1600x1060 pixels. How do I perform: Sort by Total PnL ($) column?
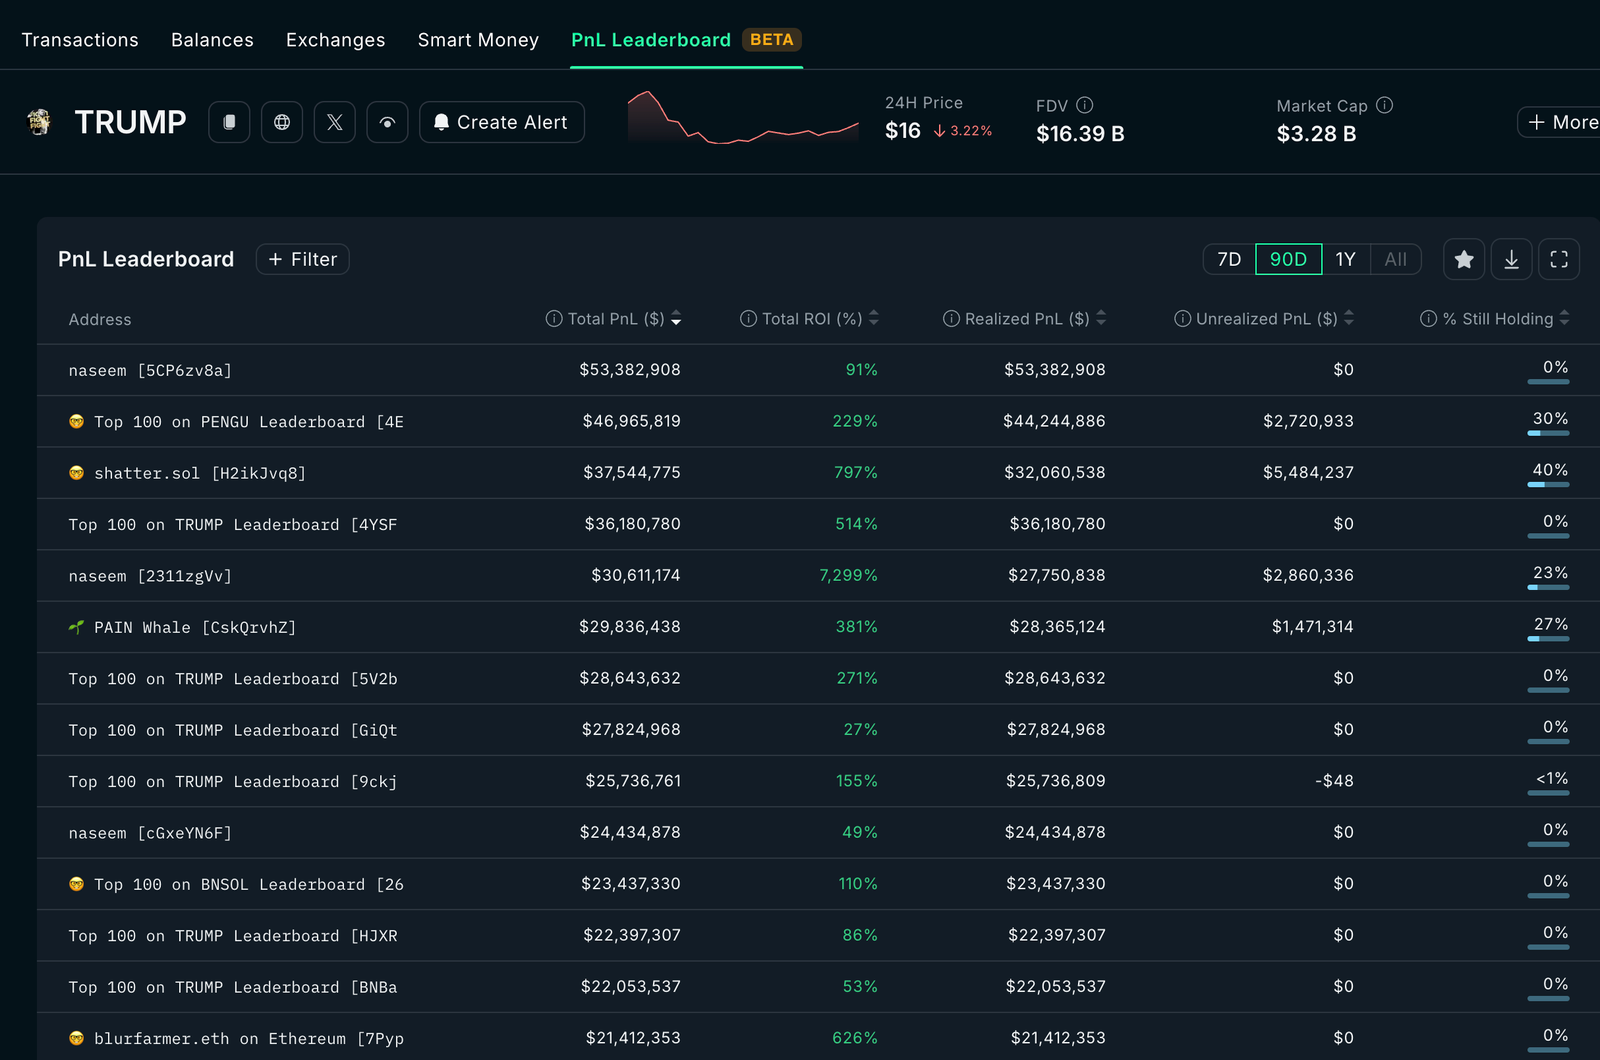click(x=615, y=319)
